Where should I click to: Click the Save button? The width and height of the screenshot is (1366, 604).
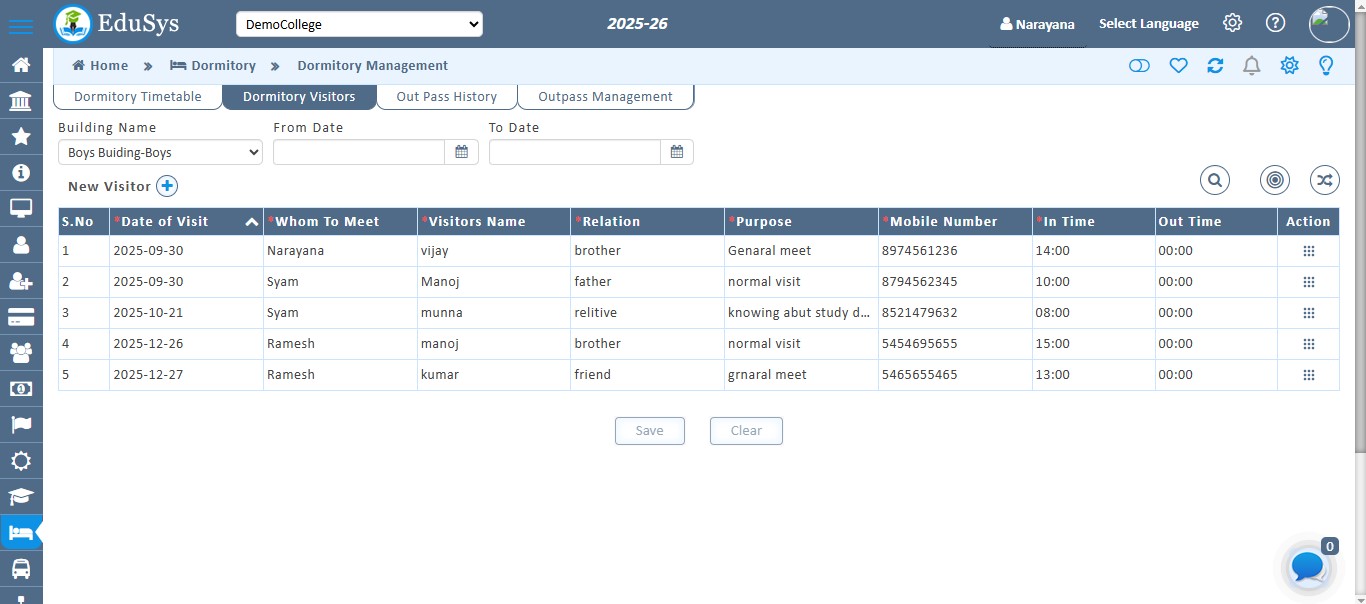[x=649, y=430]
